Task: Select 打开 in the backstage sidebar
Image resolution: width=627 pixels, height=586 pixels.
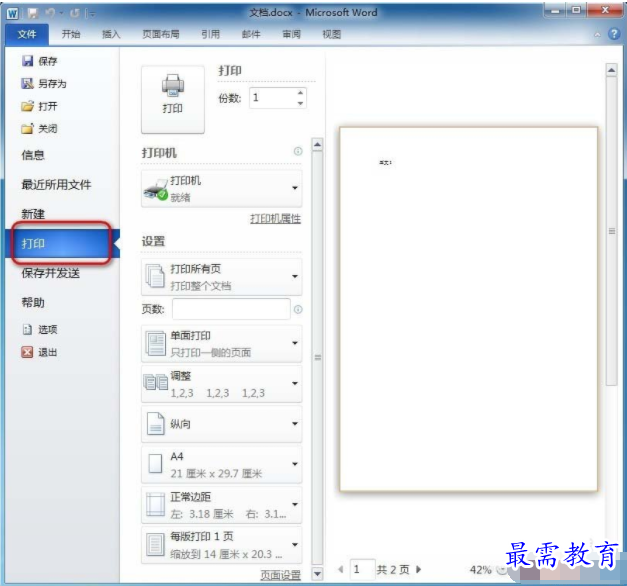Action: [x=40, y=106]
